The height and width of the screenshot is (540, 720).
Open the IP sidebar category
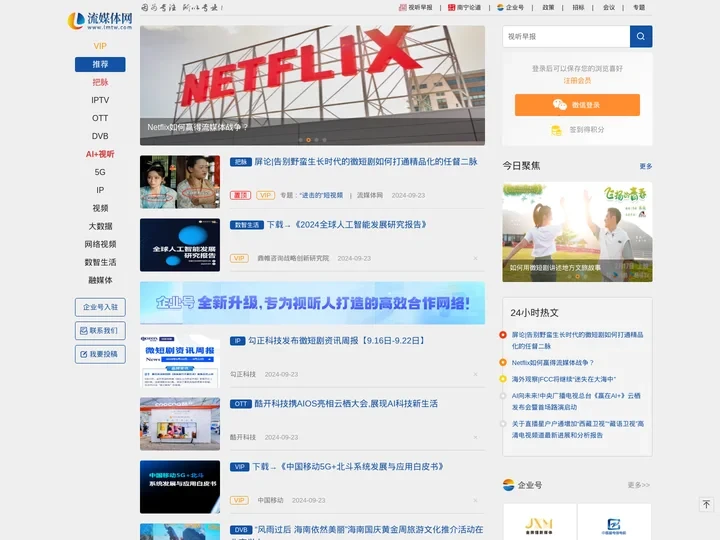[x=100, y=190]
